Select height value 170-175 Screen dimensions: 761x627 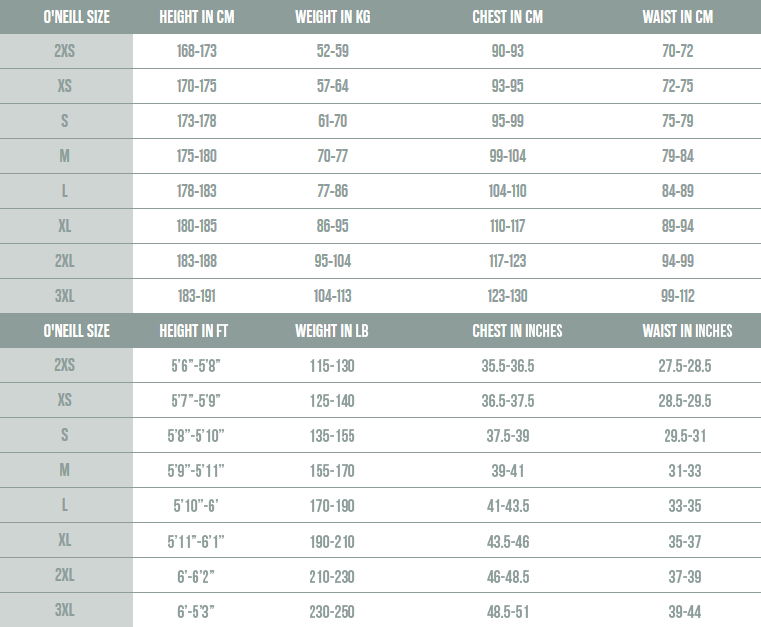[x=197, y=86]
